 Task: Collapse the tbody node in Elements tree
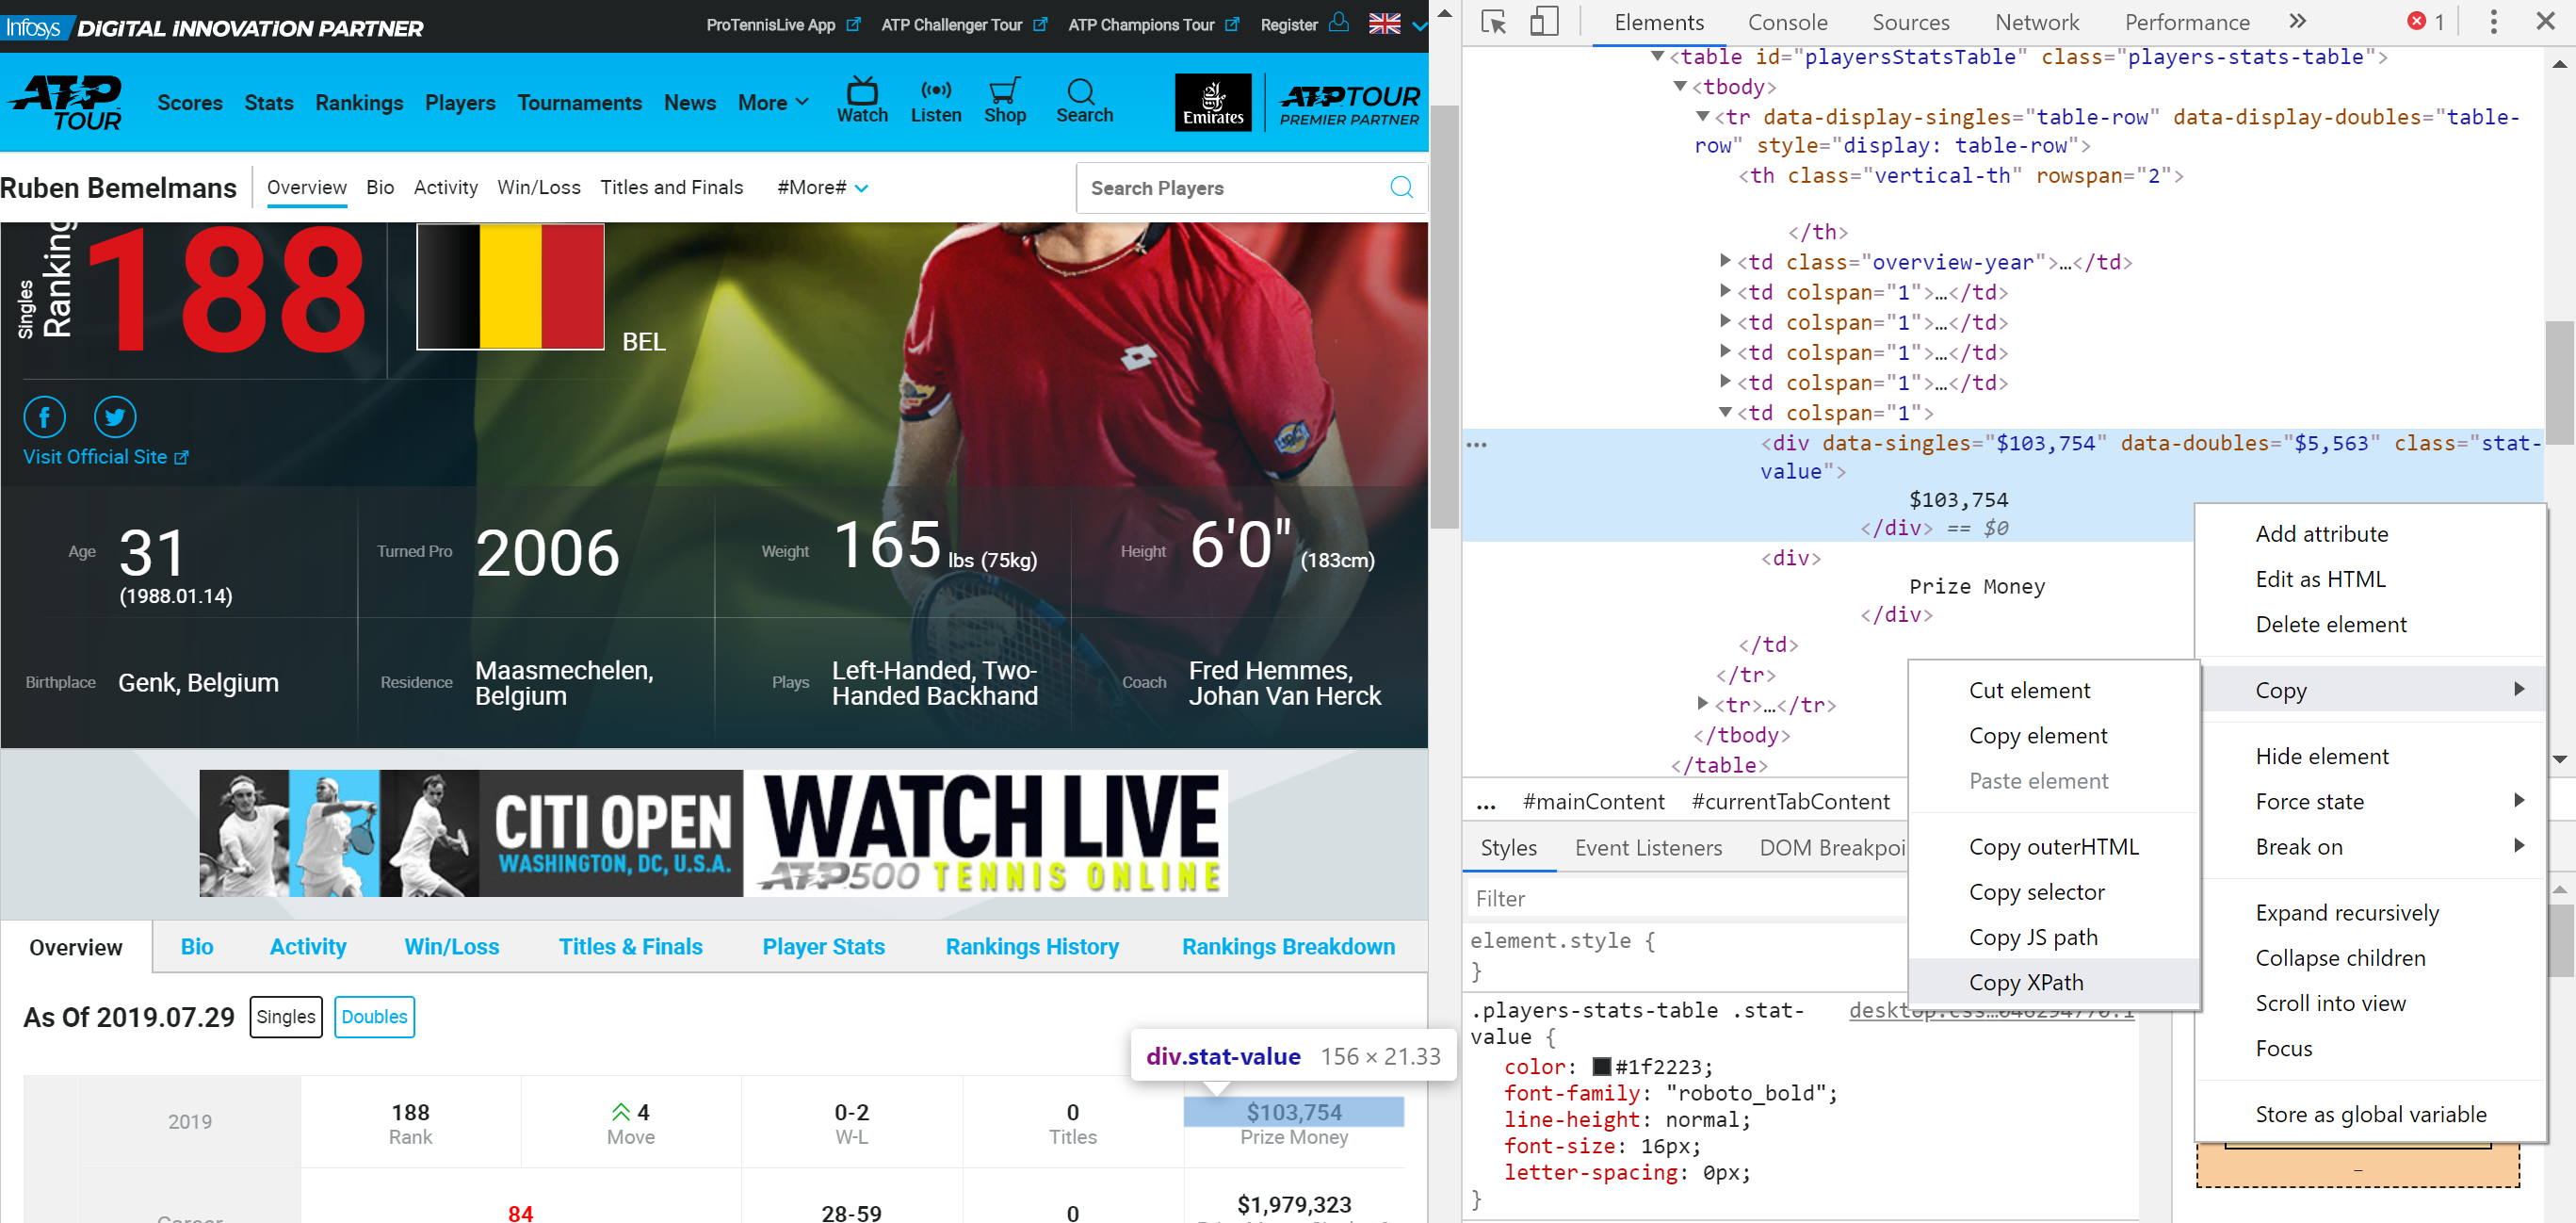click(x=1680, y=87)
